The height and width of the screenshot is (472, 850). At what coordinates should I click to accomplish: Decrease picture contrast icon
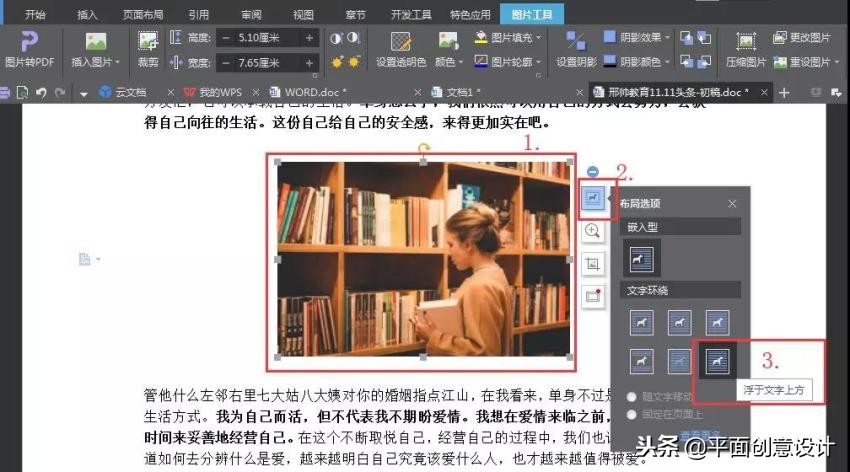[353, 38]
